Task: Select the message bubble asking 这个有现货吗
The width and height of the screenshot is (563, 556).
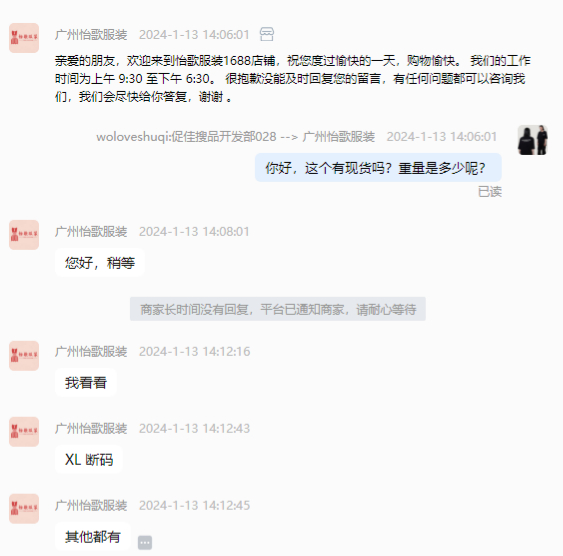Action: [378, 168]
